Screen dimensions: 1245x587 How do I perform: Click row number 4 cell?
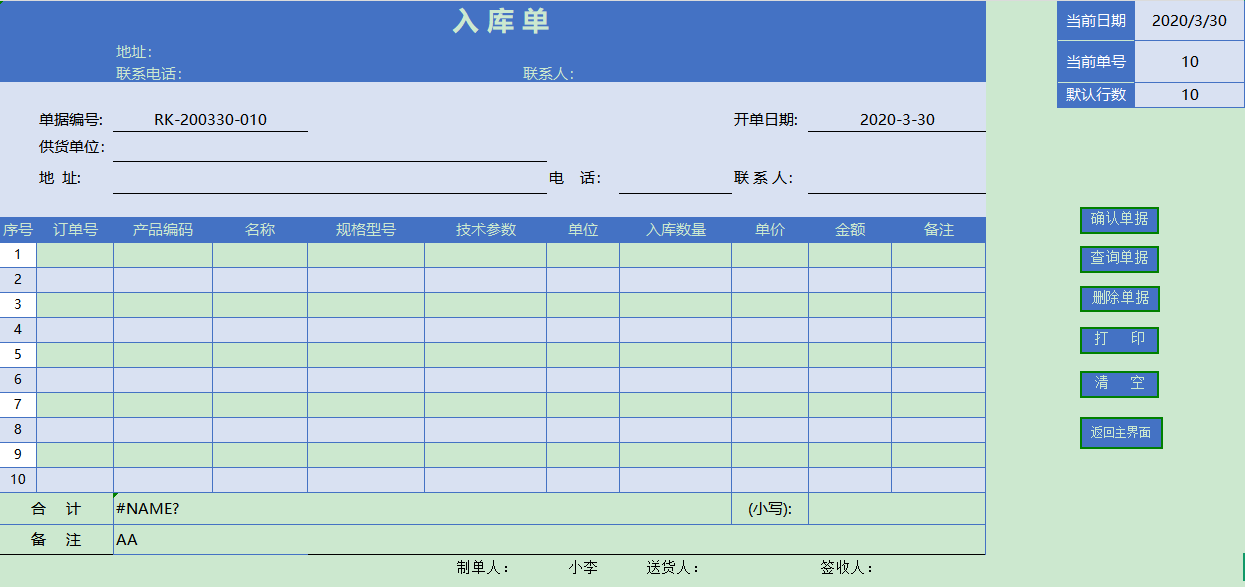click(x=18, y=330)
